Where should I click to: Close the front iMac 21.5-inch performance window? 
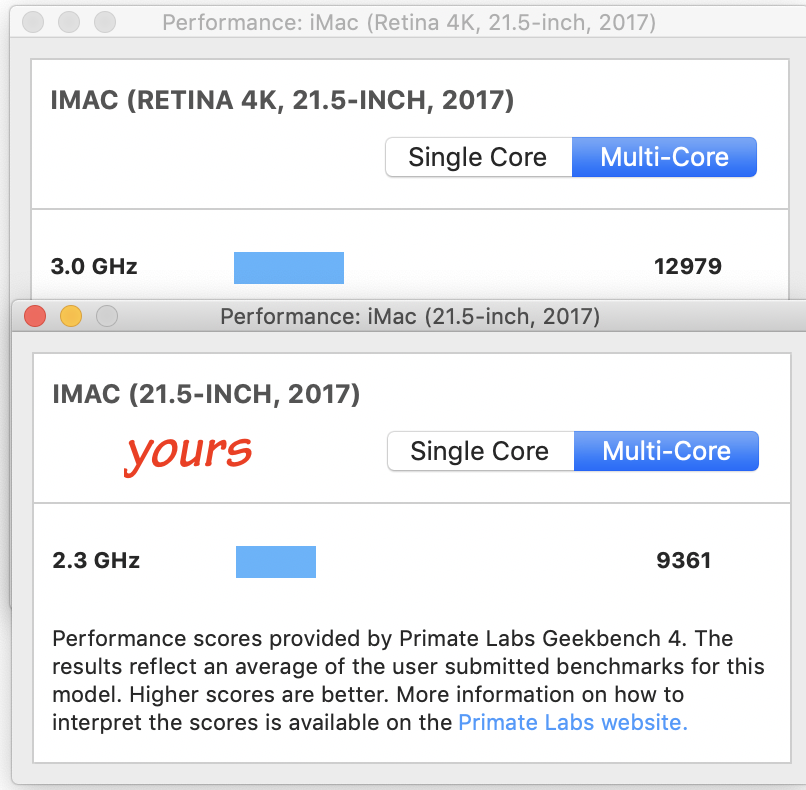(x=35, y=317)
